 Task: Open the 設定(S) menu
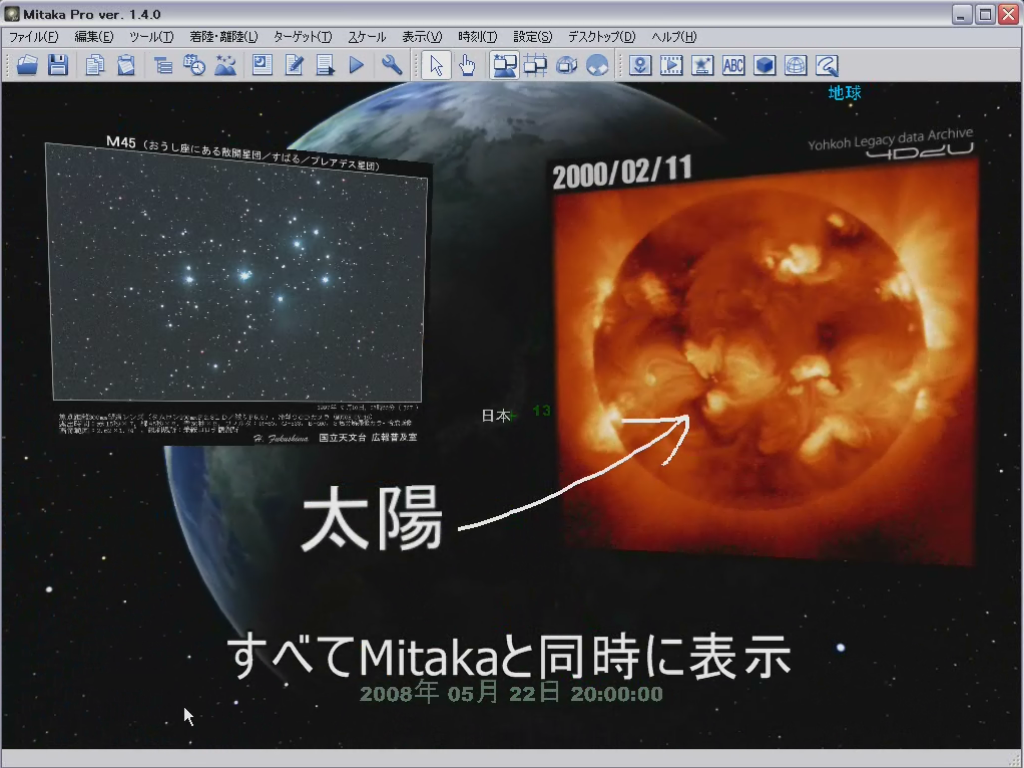pyautogui.click(x=533, y=37)
